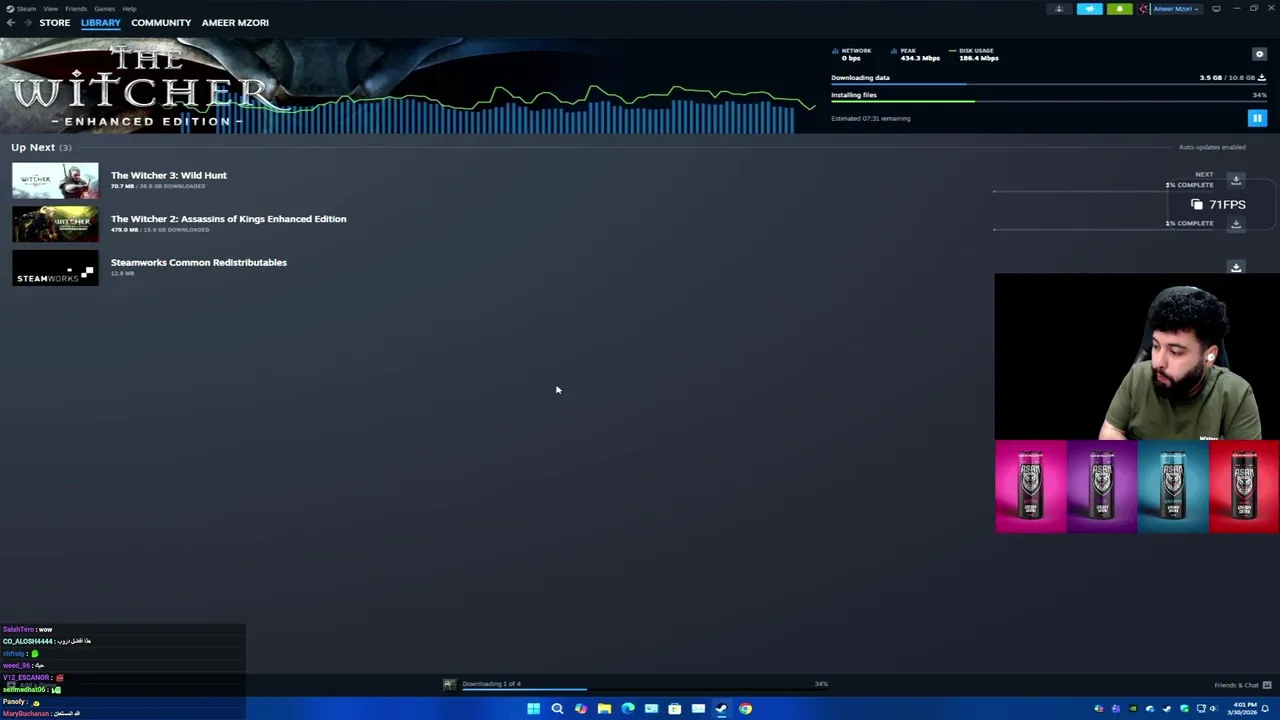Open Steamworks Common Redistributables entry

tap(199, 262)
